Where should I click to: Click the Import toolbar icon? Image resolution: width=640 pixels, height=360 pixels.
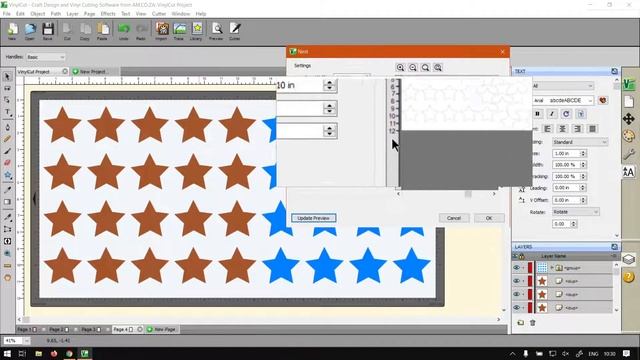point(162,31)
